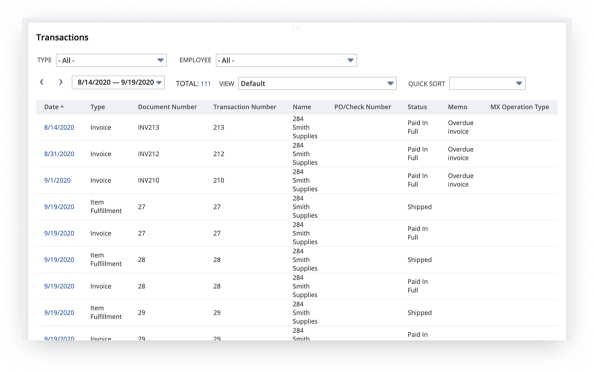Click Shipped status of Item Fulfillment 28
The image size is (594, 372).
tap(420, 260)
